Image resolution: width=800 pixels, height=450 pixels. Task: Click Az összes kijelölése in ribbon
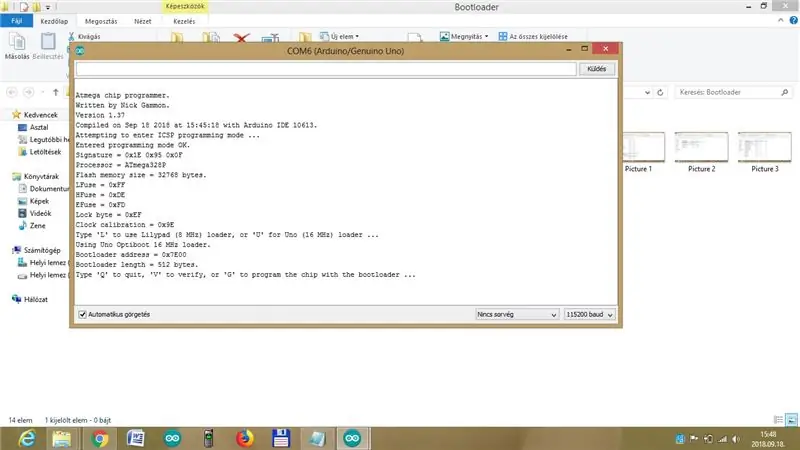tap(533, 36)
